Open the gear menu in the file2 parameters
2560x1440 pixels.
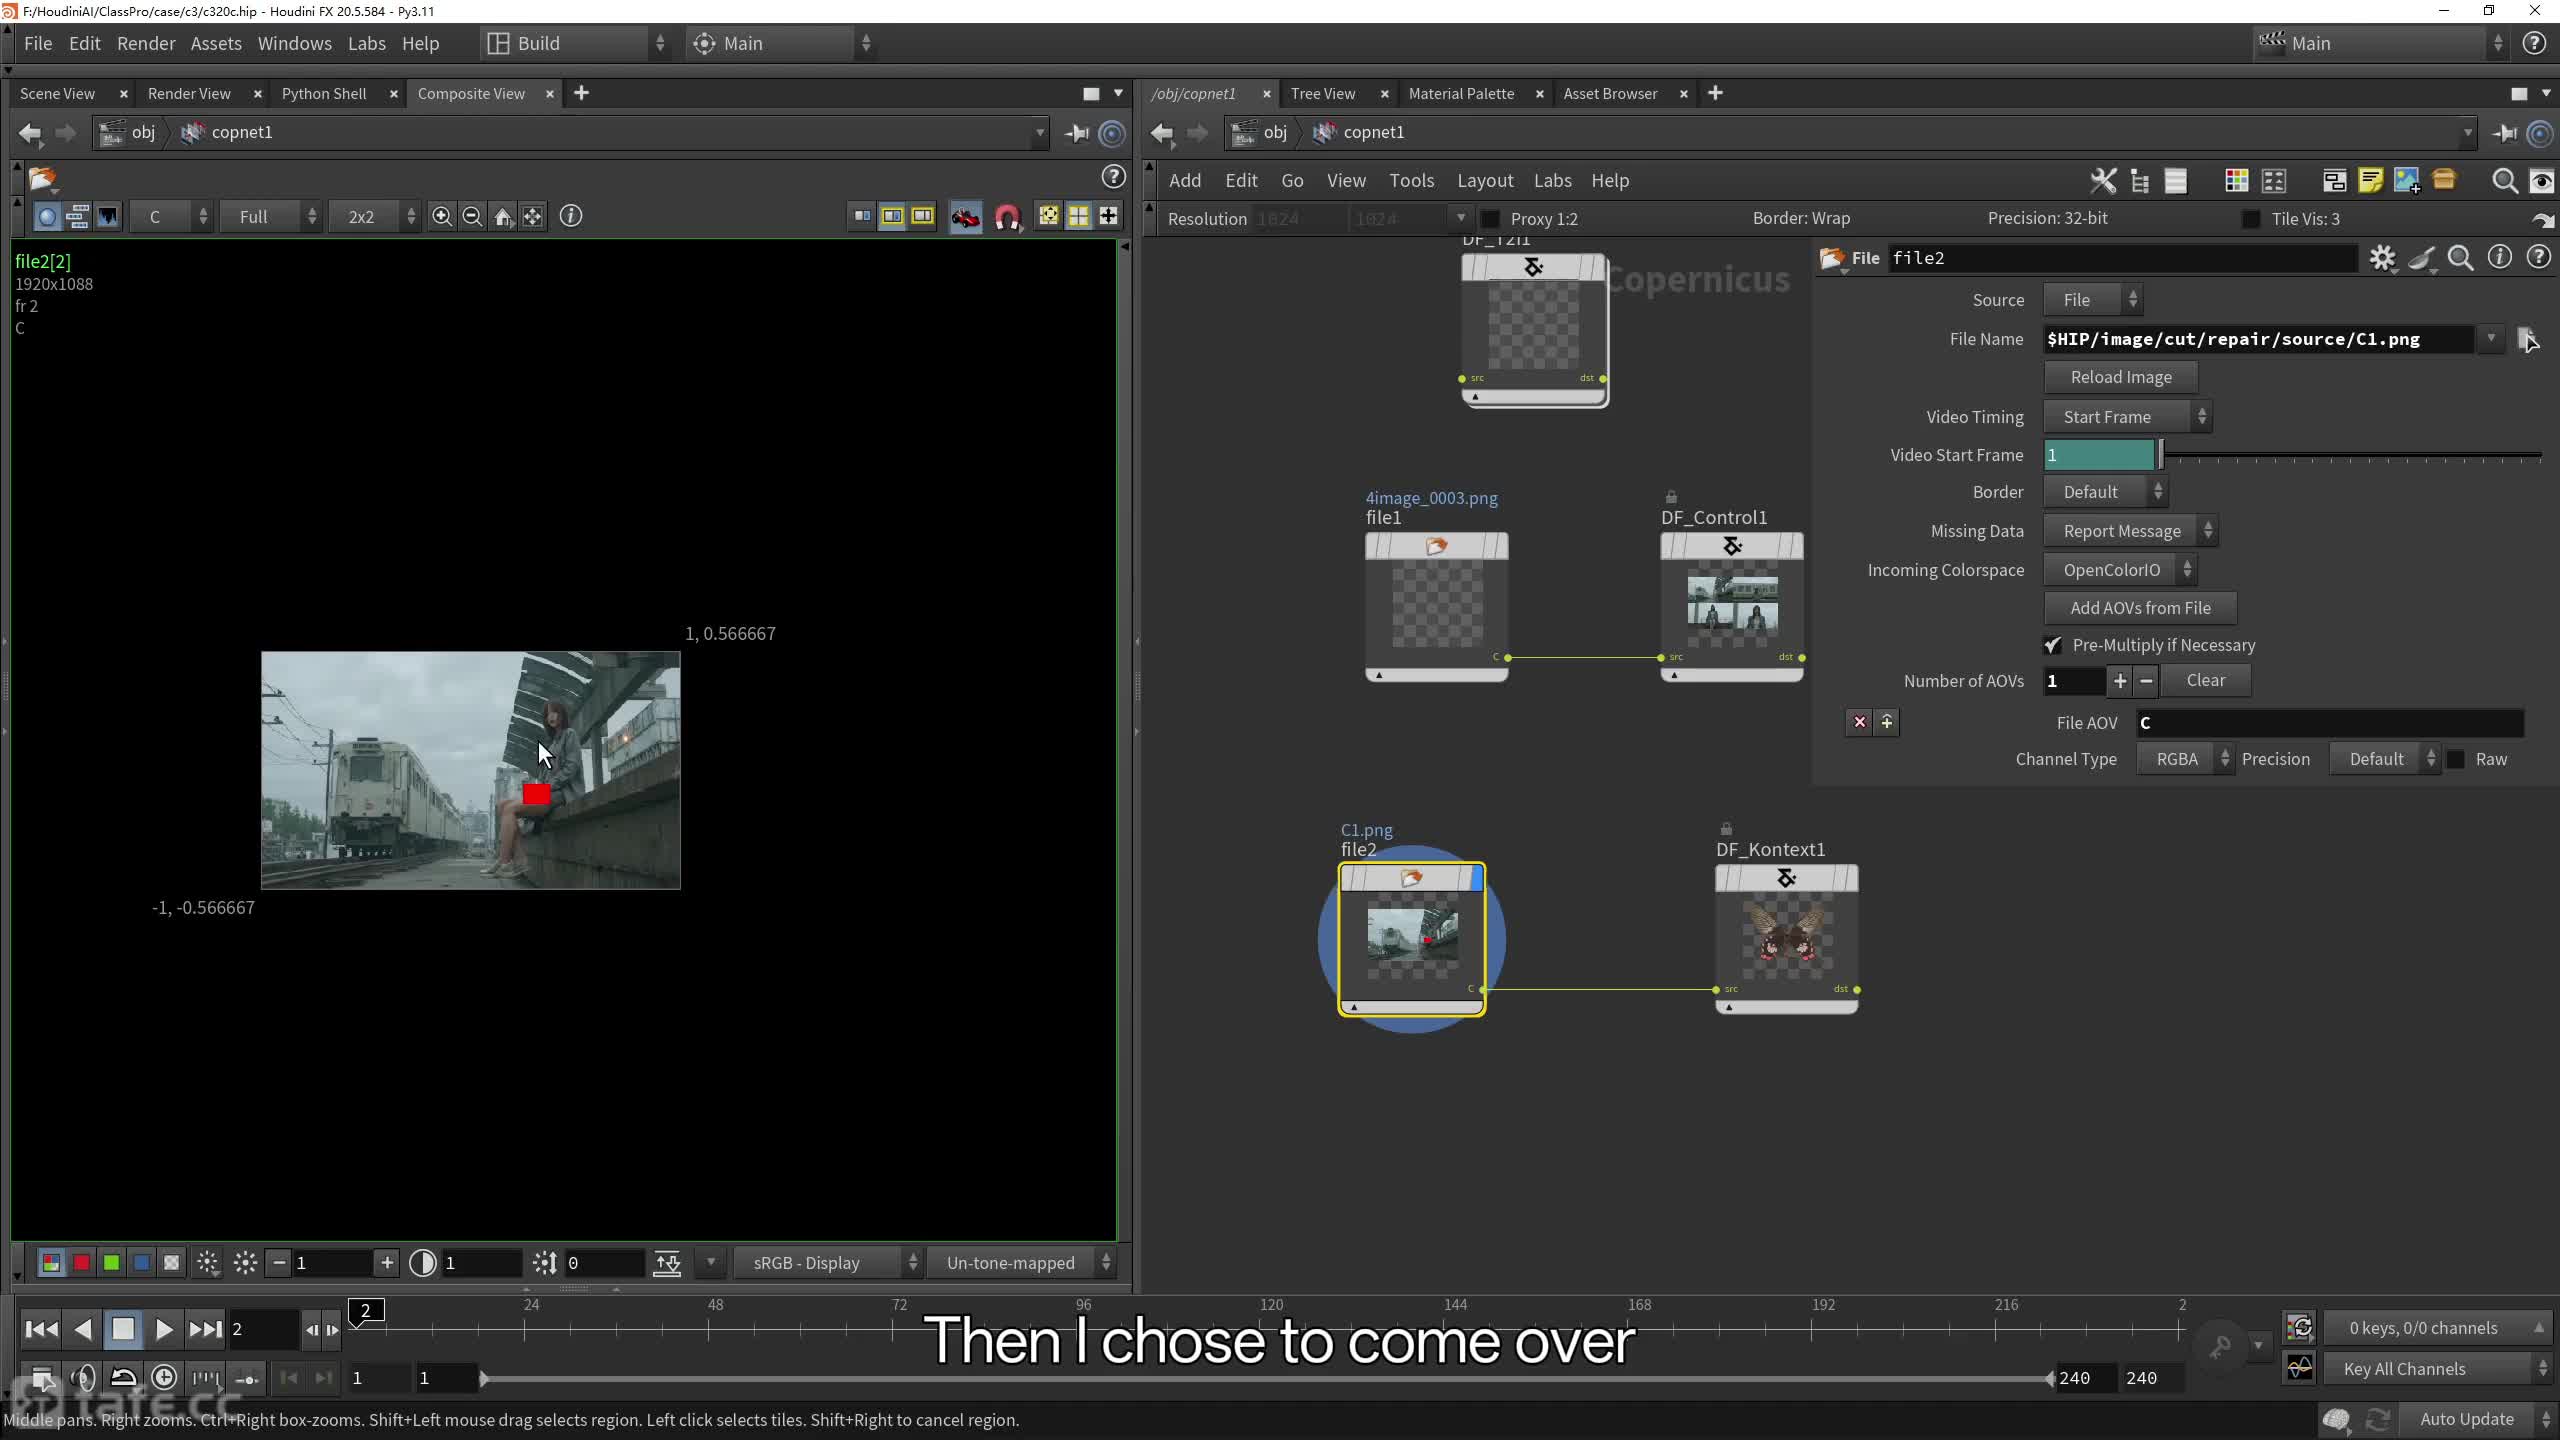(2383, 257)
